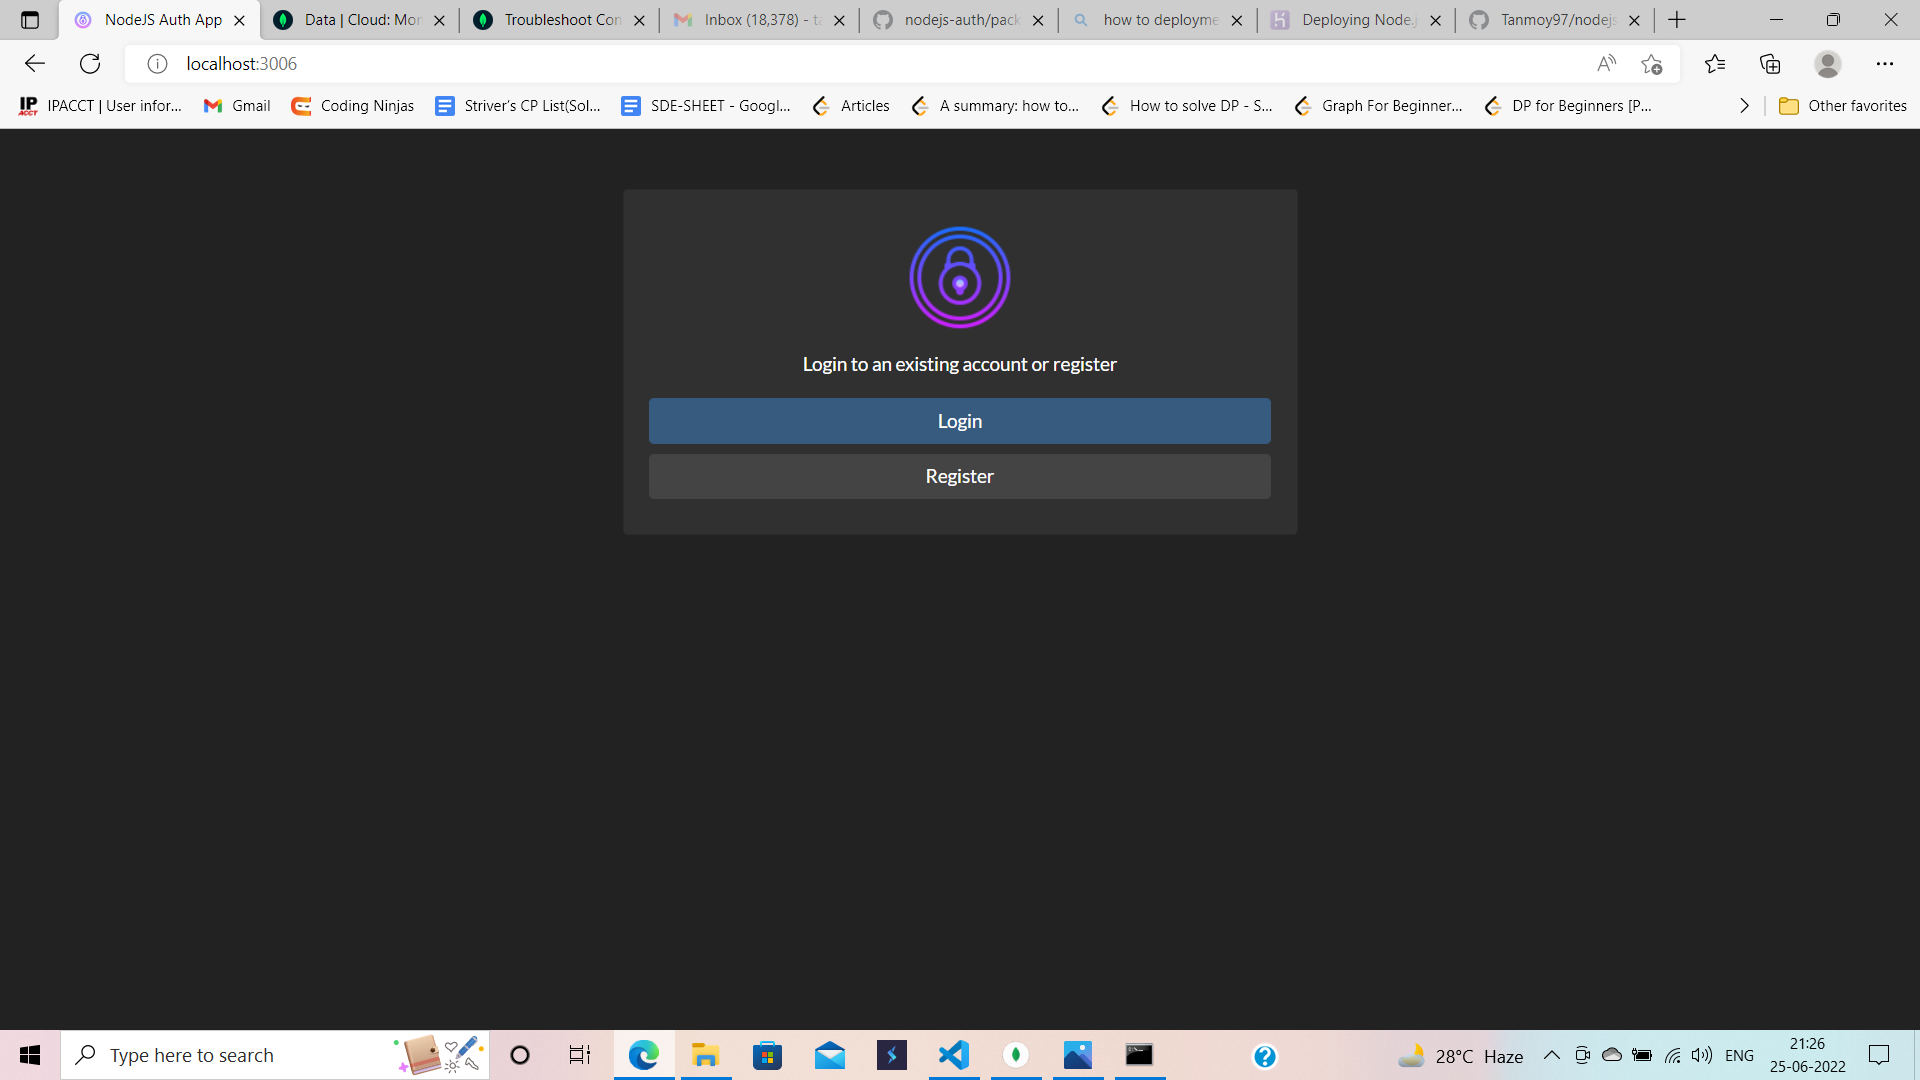Expand hidden icons in the system tray
Screen dimensions: 1920x1080
point(1552,1055)
